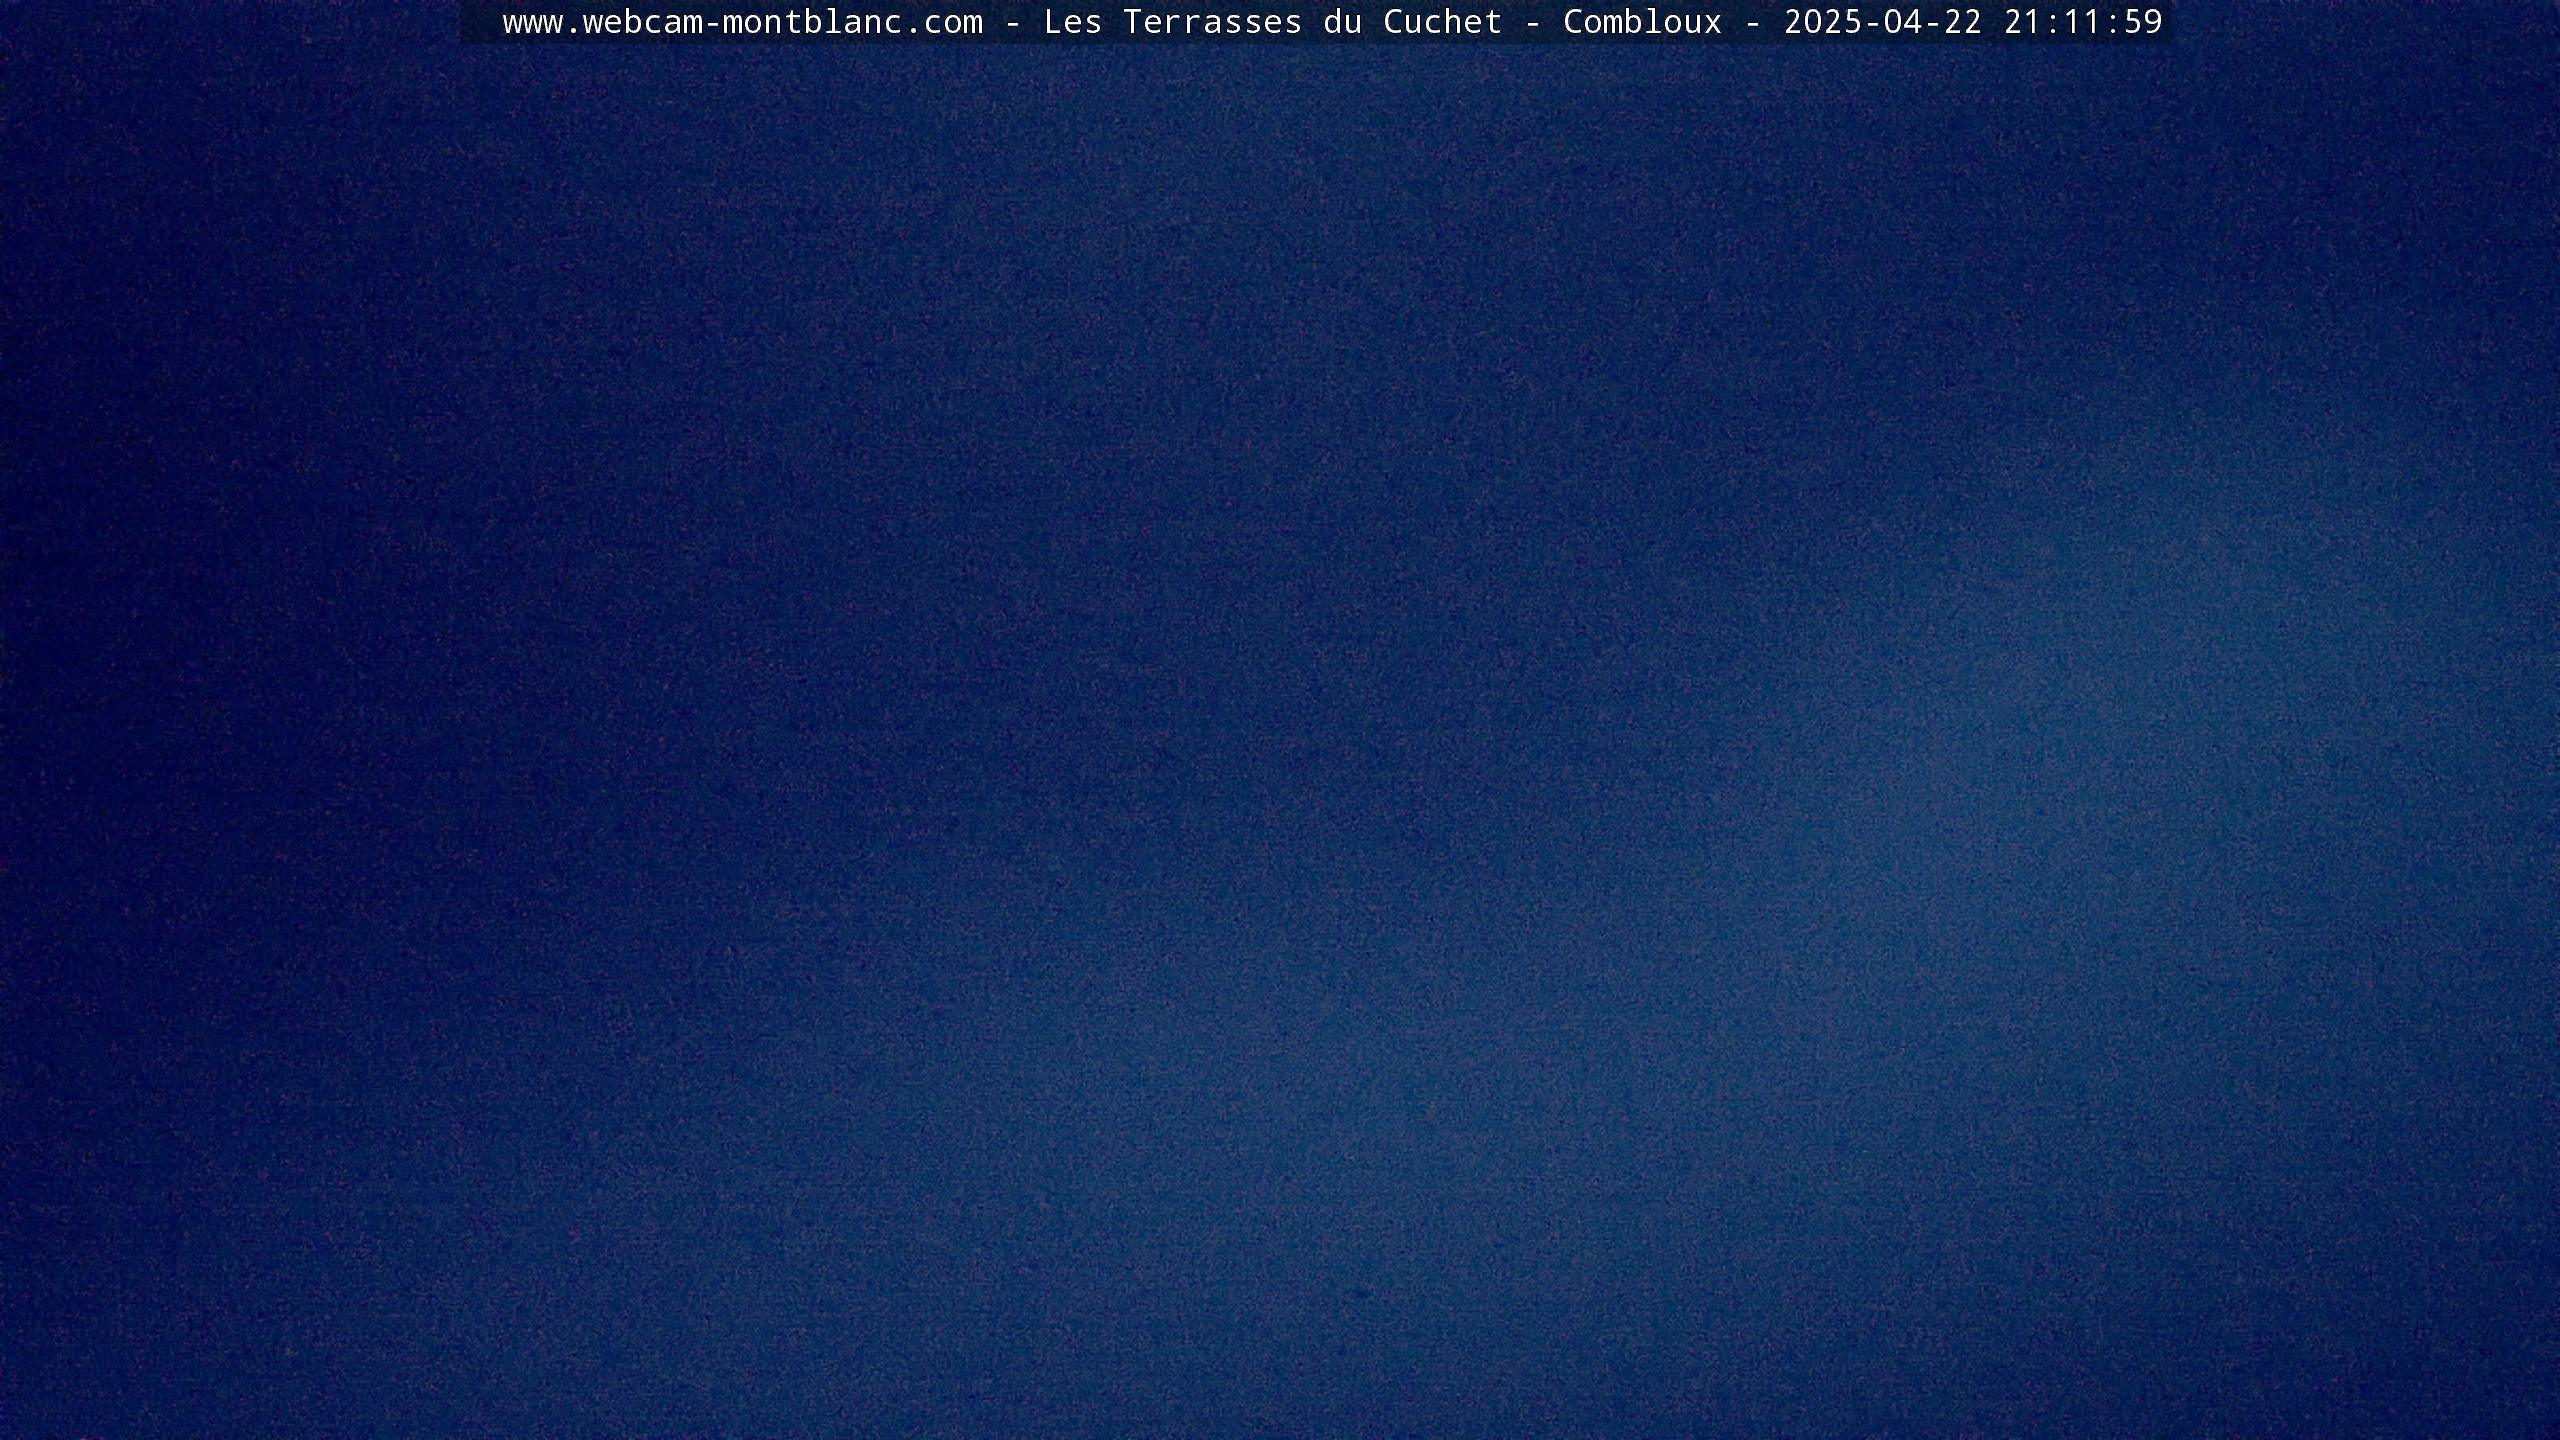Viewport: 2560px width, 1440px height.
Task: Click the word 'Les' in the caption
Action: pyautogui.click(x=1072, y=22)
